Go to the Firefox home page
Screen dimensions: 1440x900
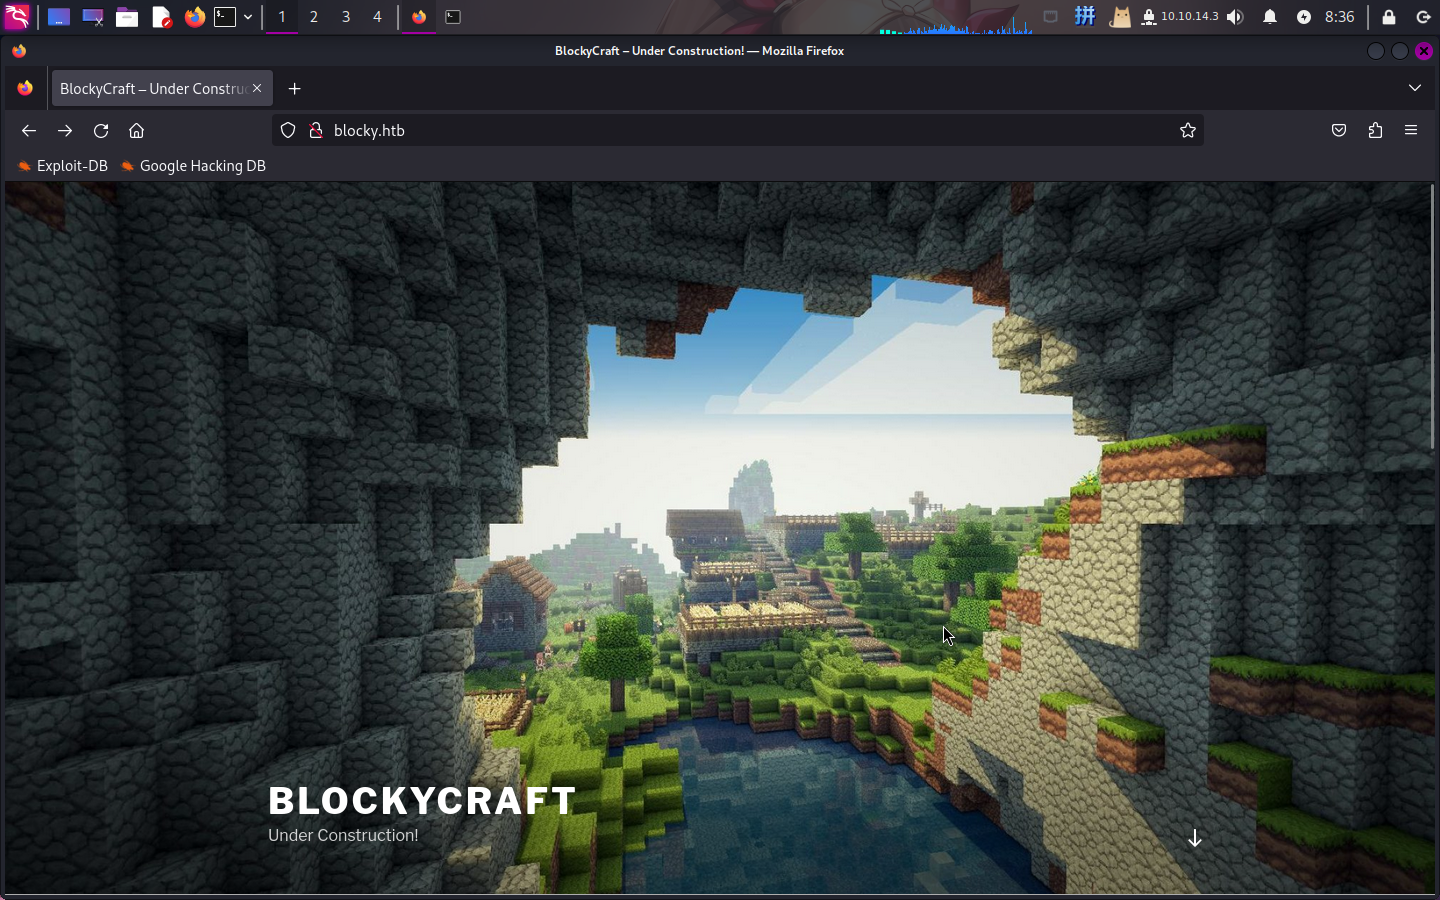137,131
